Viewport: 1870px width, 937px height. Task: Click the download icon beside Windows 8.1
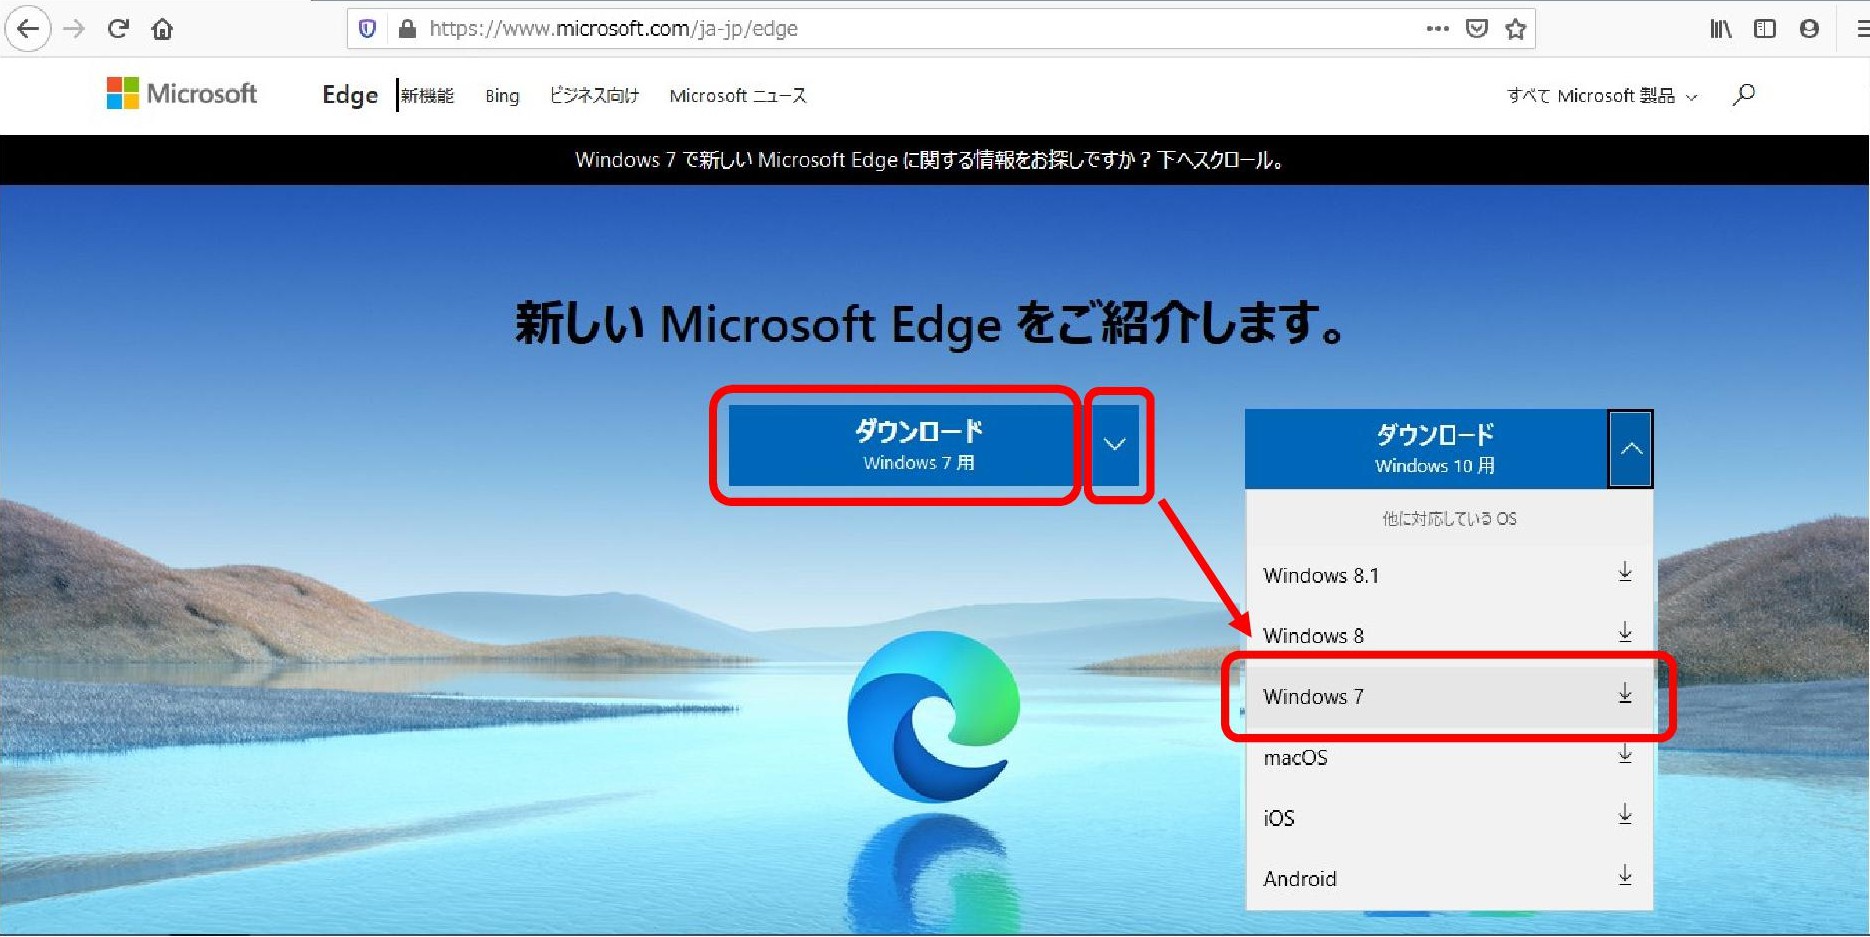(1625, 572)
